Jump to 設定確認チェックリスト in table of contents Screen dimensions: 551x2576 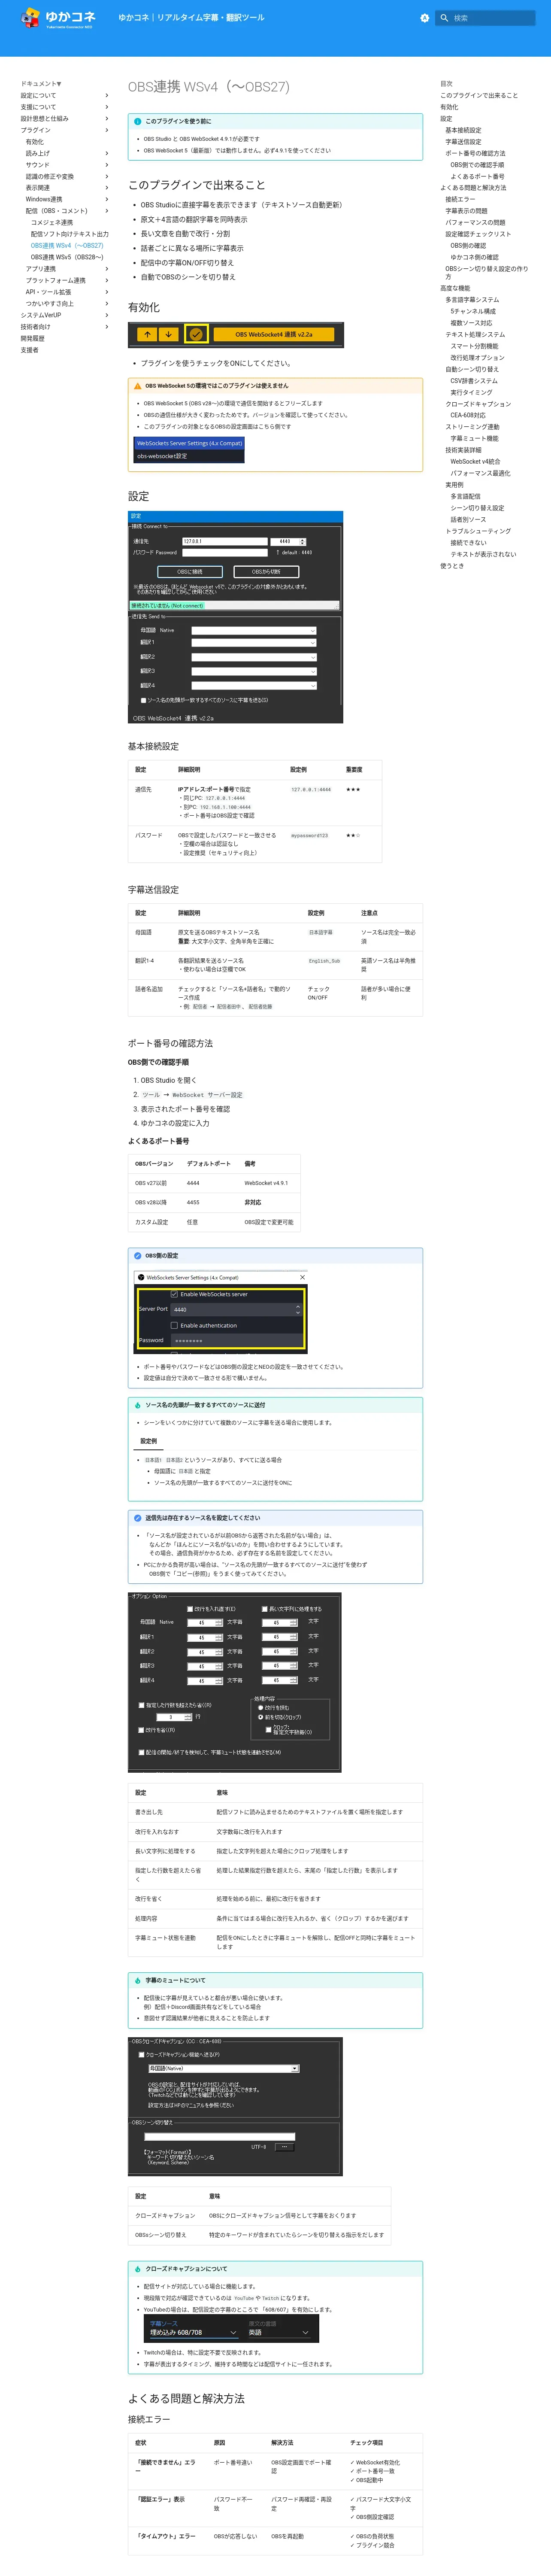tap(478, 234)
